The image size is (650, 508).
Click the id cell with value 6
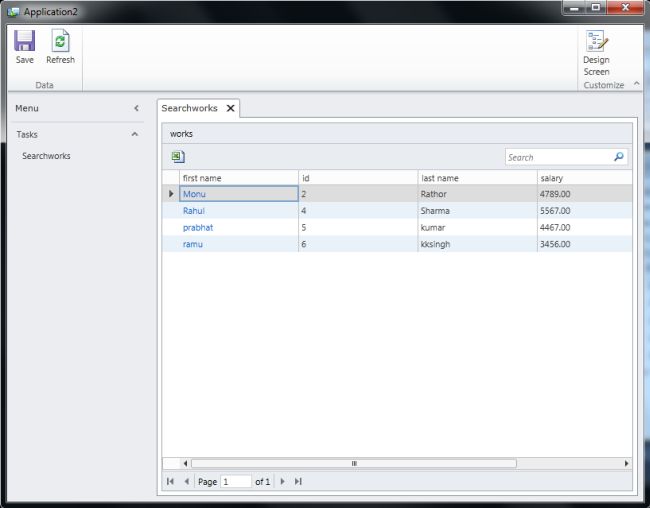coord(358,244)
